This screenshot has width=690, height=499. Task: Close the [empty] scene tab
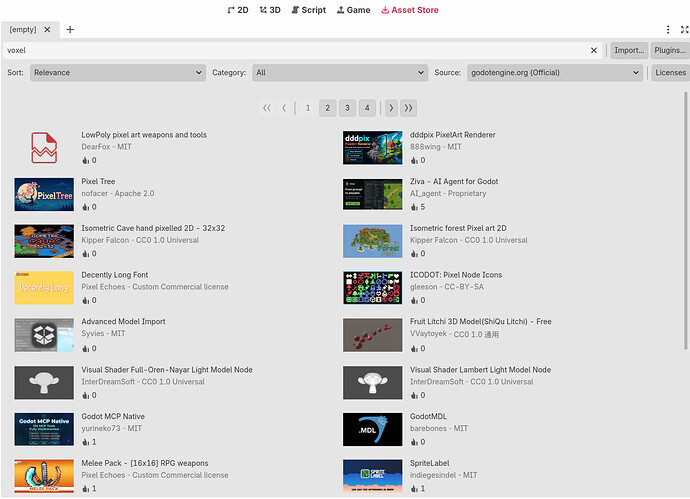point(47,29)
